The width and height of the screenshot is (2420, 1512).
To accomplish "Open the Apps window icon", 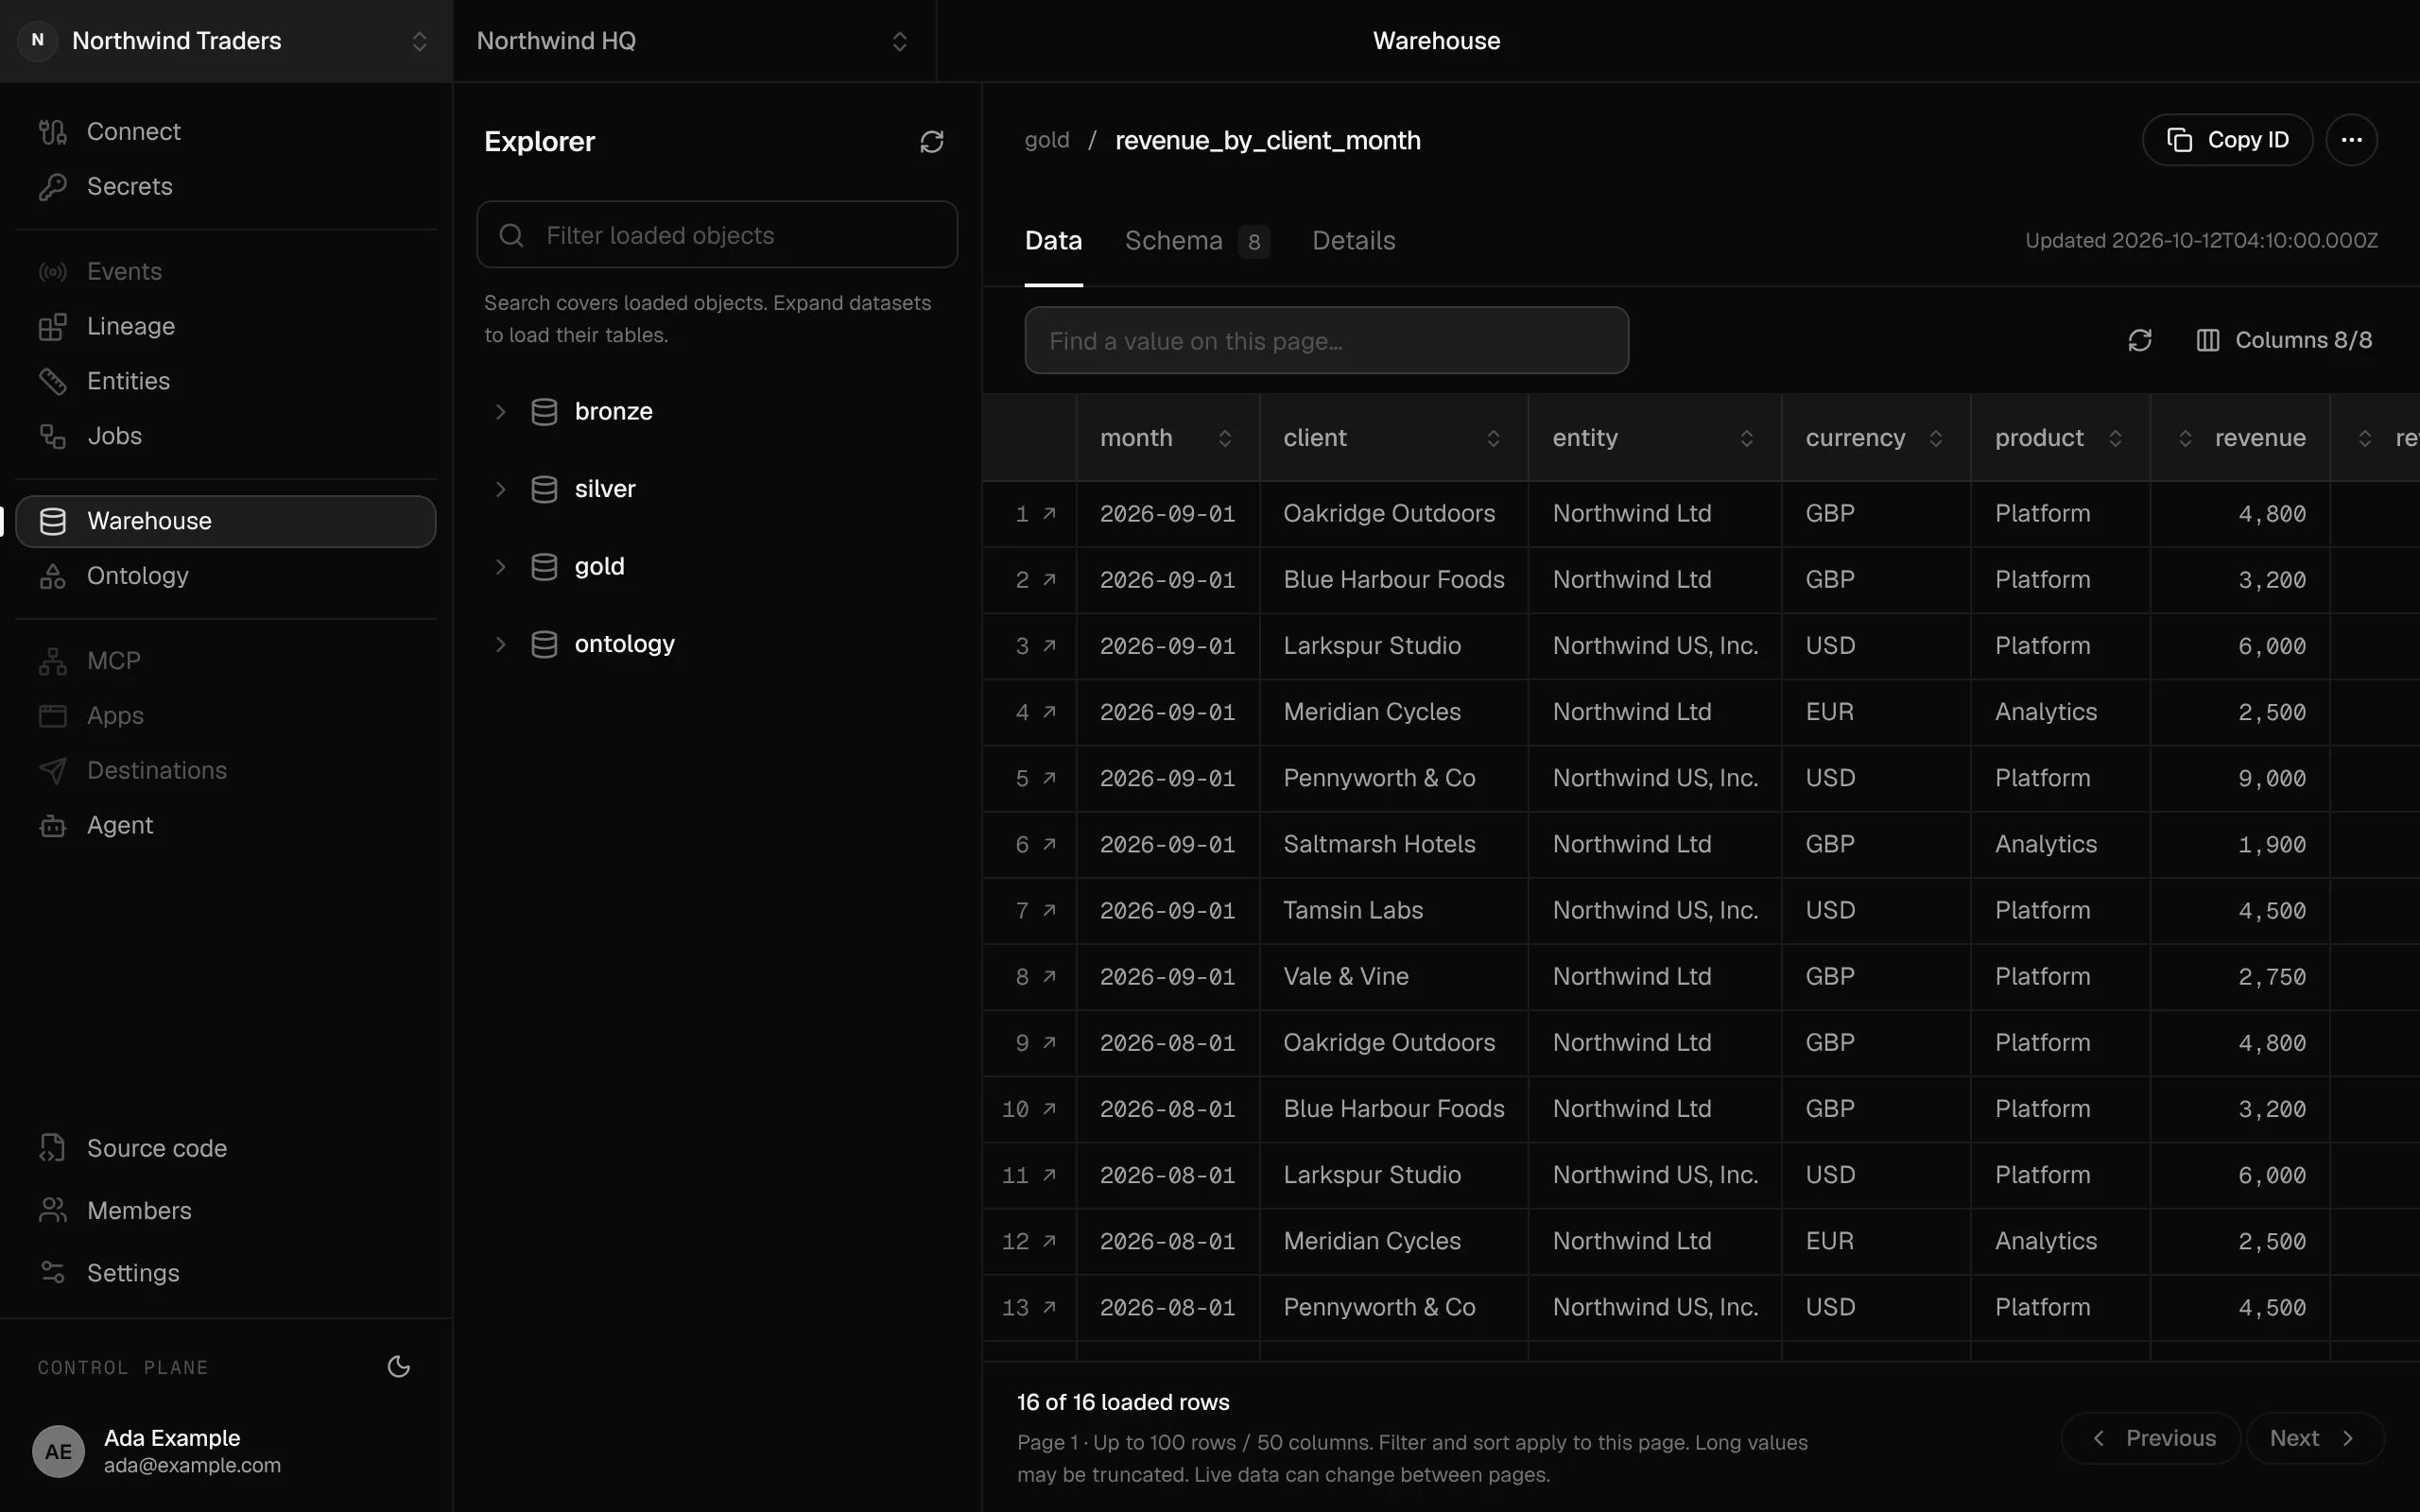I will coord(52,717).
